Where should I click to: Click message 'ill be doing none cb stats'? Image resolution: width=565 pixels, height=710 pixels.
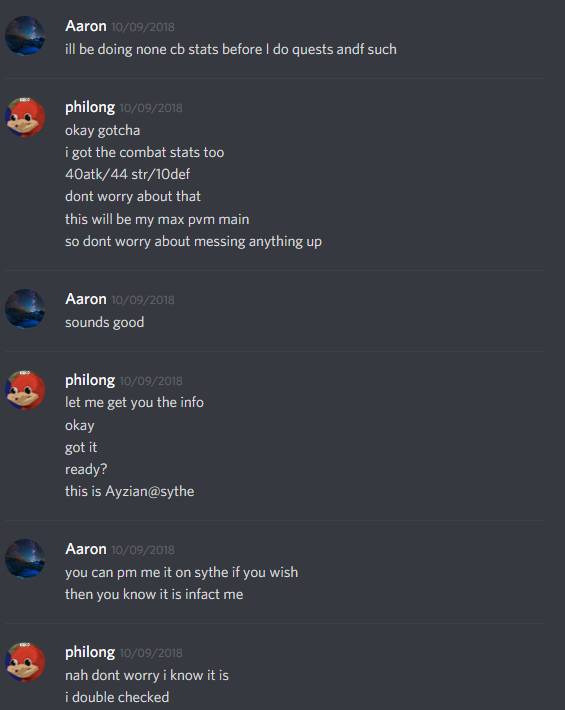[231, 49]
